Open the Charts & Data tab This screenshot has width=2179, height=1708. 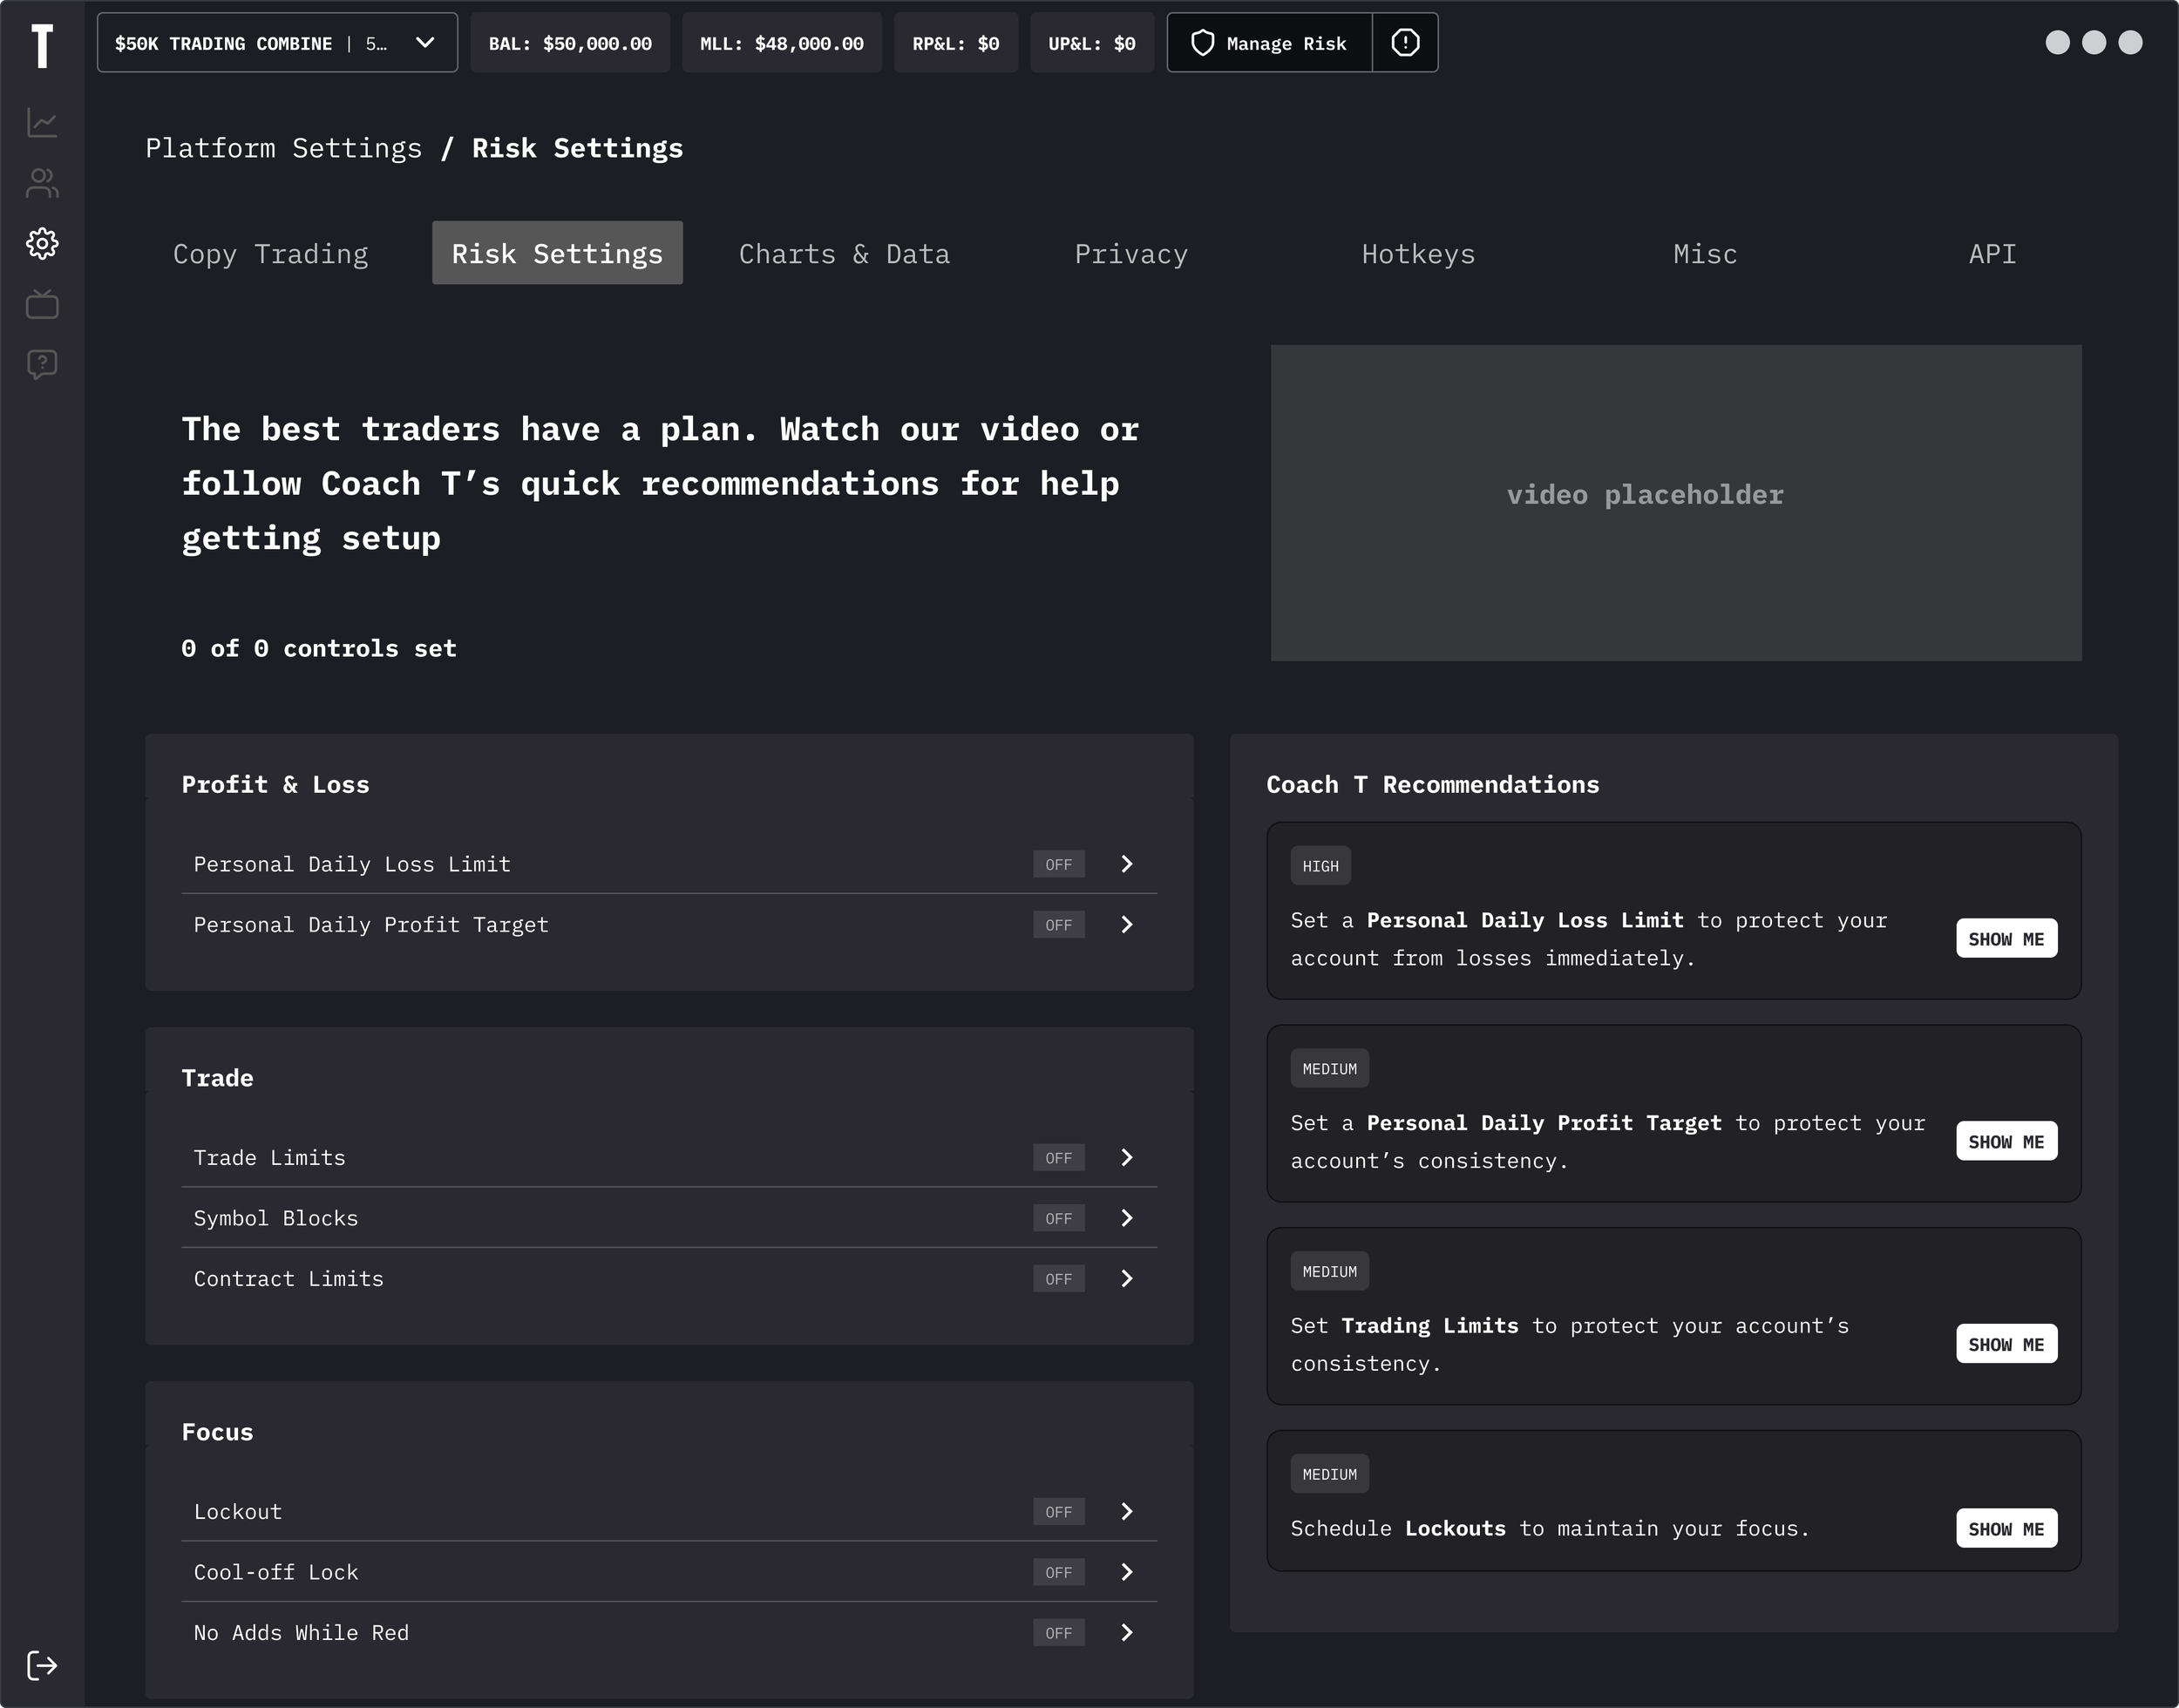(844, 253)
